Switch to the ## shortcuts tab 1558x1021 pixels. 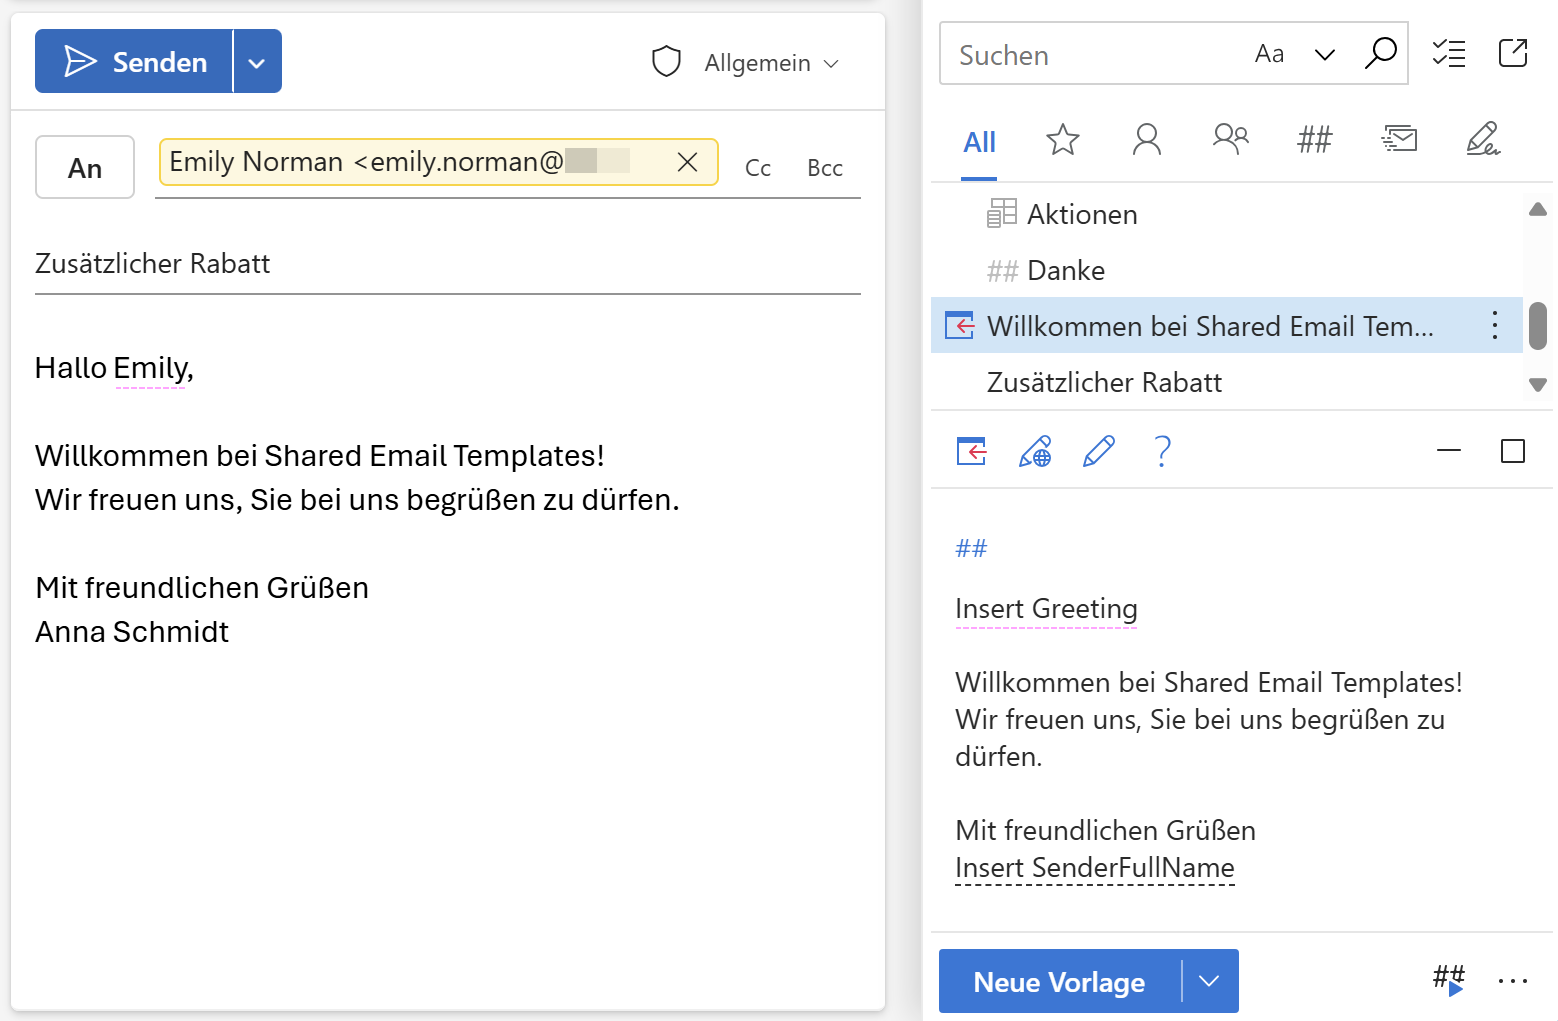[1314, 140]
